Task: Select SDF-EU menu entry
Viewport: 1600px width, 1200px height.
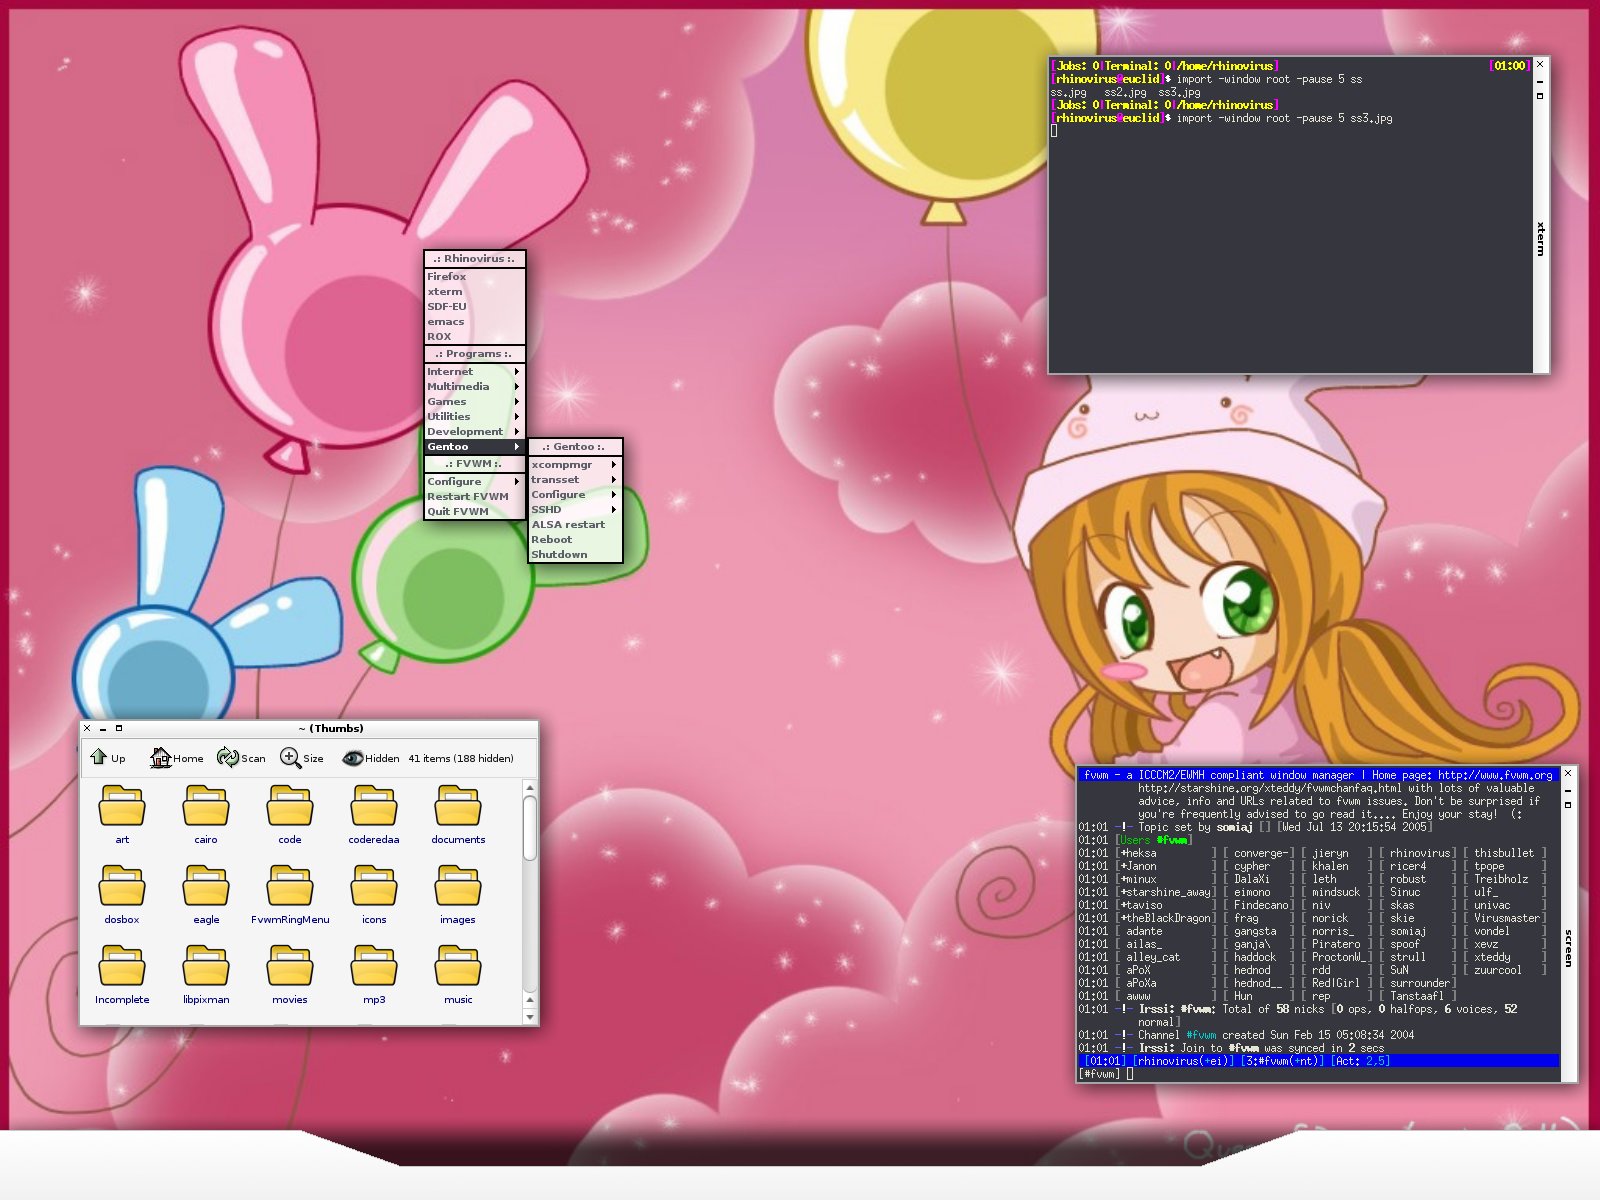Action: 475,306
